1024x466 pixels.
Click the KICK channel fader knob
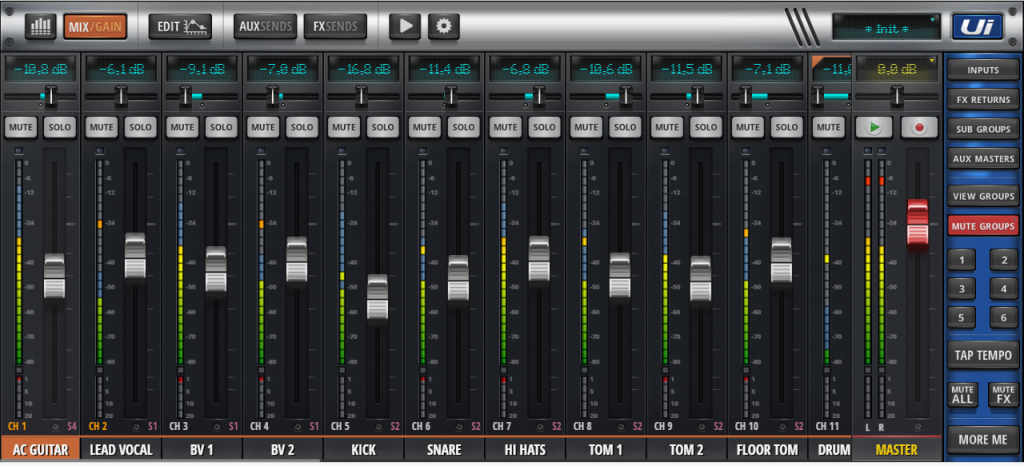(377, 297)
